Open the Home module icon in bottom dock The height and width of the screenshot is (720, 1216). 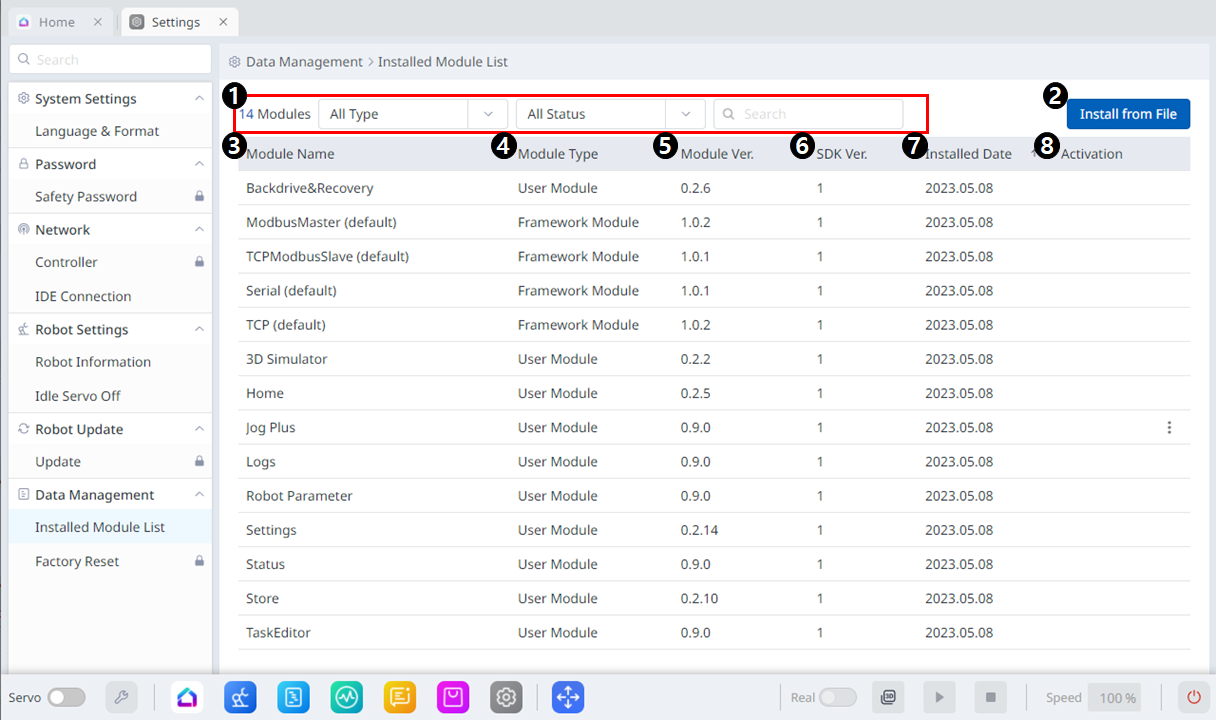[187, 697]
